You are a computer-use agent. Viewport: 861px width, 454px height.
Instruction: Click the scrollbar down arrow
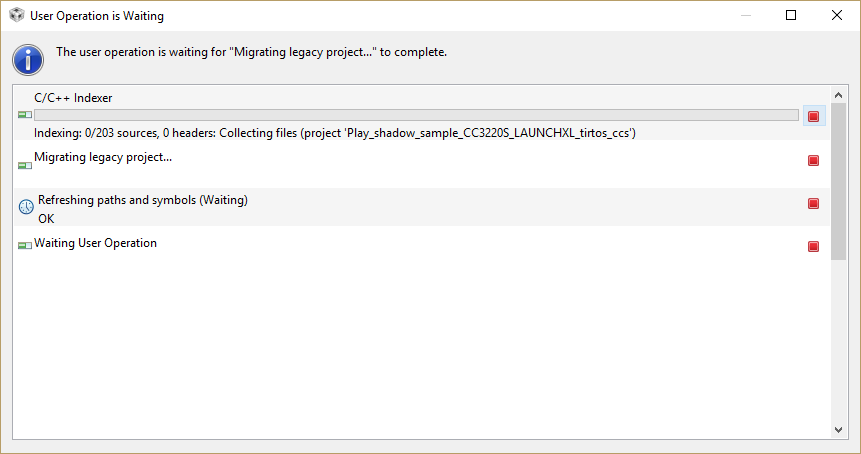838,429
